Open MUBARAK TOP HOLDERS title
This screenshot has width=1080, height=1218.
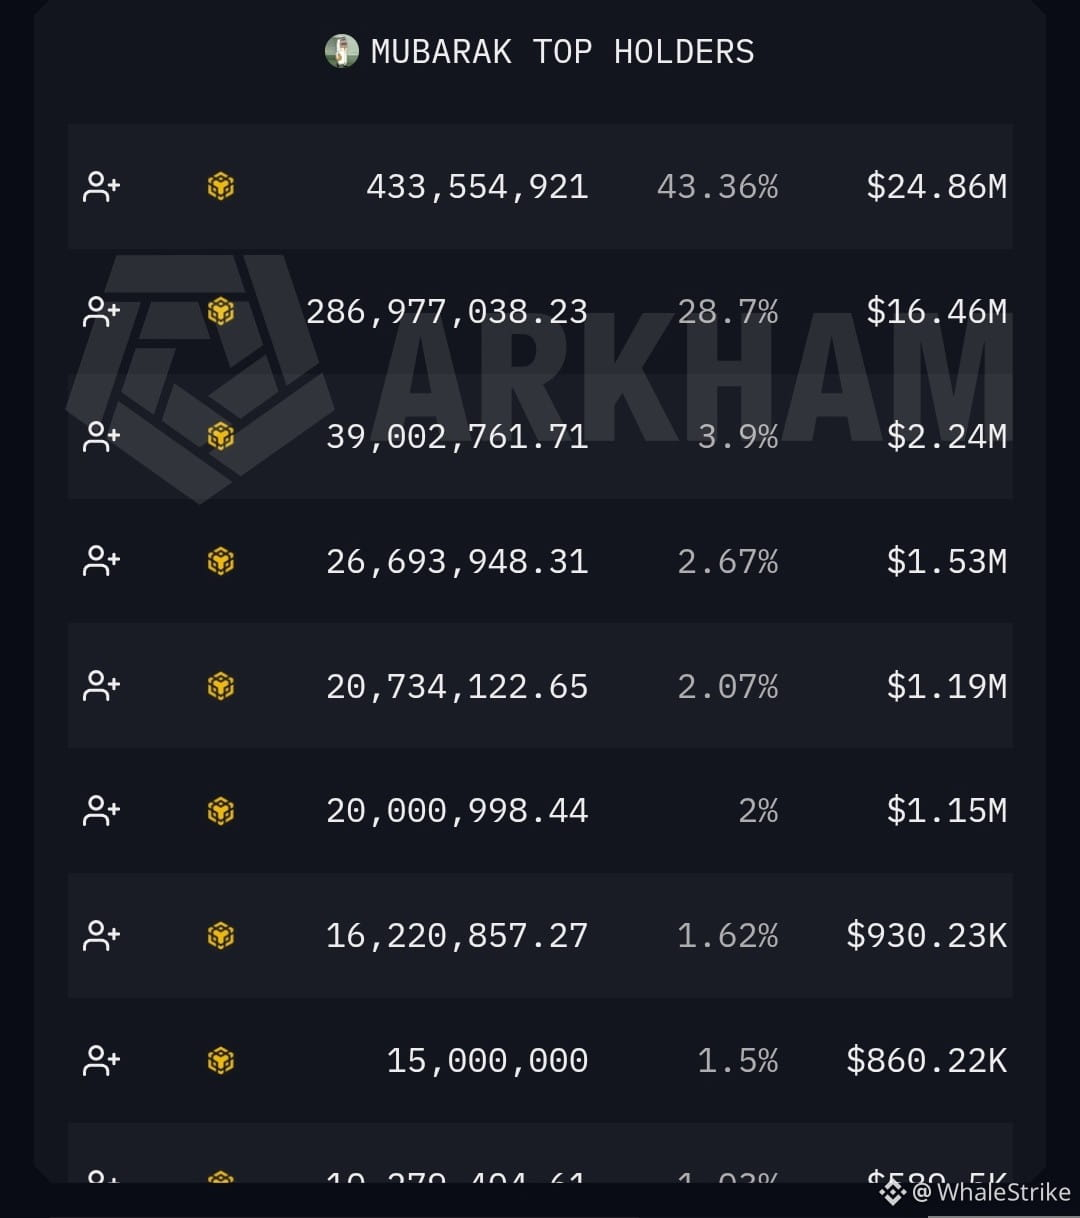(562, 51)
